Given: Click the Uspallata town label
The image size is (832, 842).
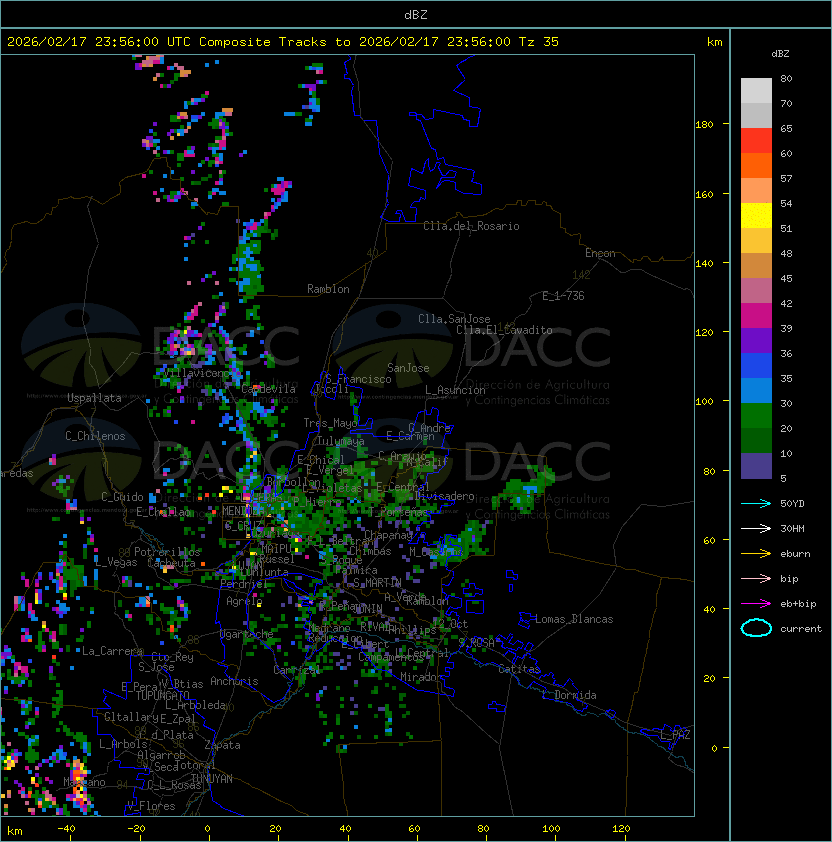Looking at the screenshot, I should click(x=94, y=398).
